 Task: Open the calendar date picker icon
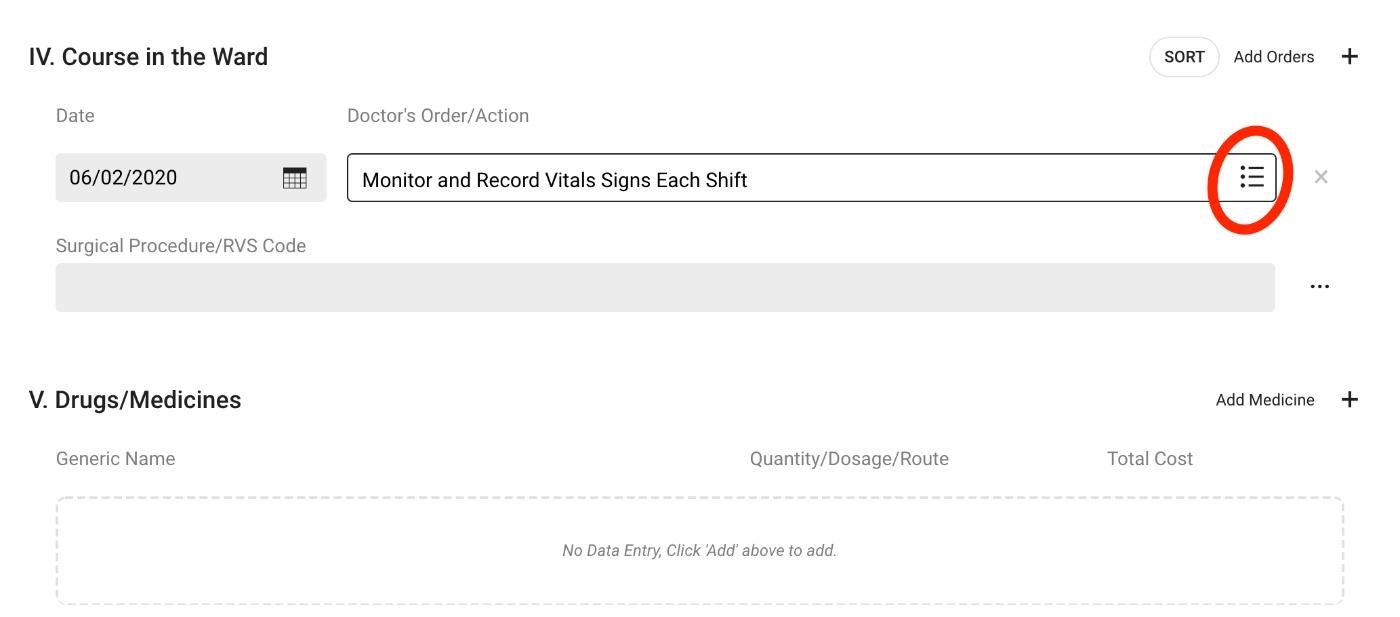[295, 178]
